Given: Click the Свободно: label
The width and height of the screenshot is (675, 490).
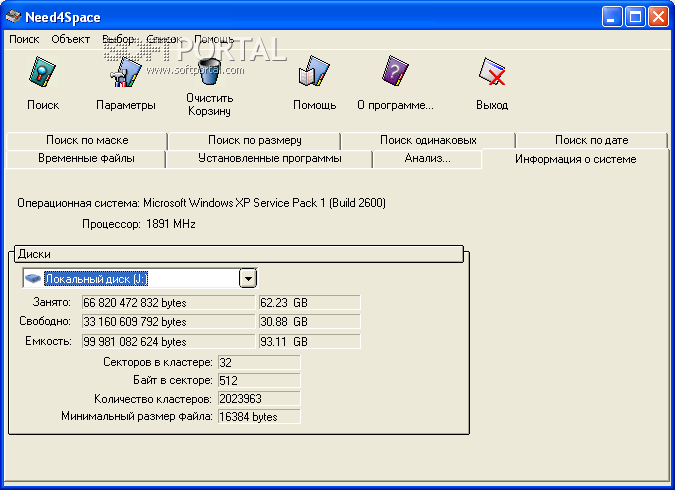Looking at the screenshot, I should coord(45,321).
